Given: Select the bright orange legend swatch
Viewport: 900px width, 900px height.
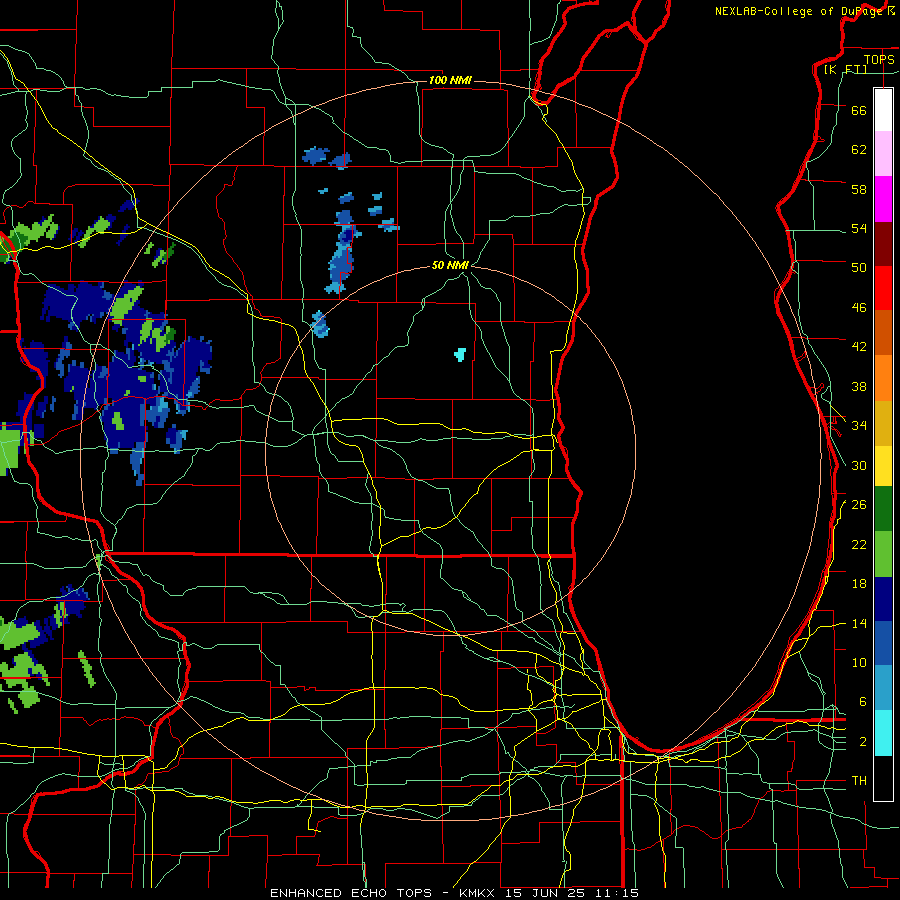Looking at the screenshot, I should 883,378.
